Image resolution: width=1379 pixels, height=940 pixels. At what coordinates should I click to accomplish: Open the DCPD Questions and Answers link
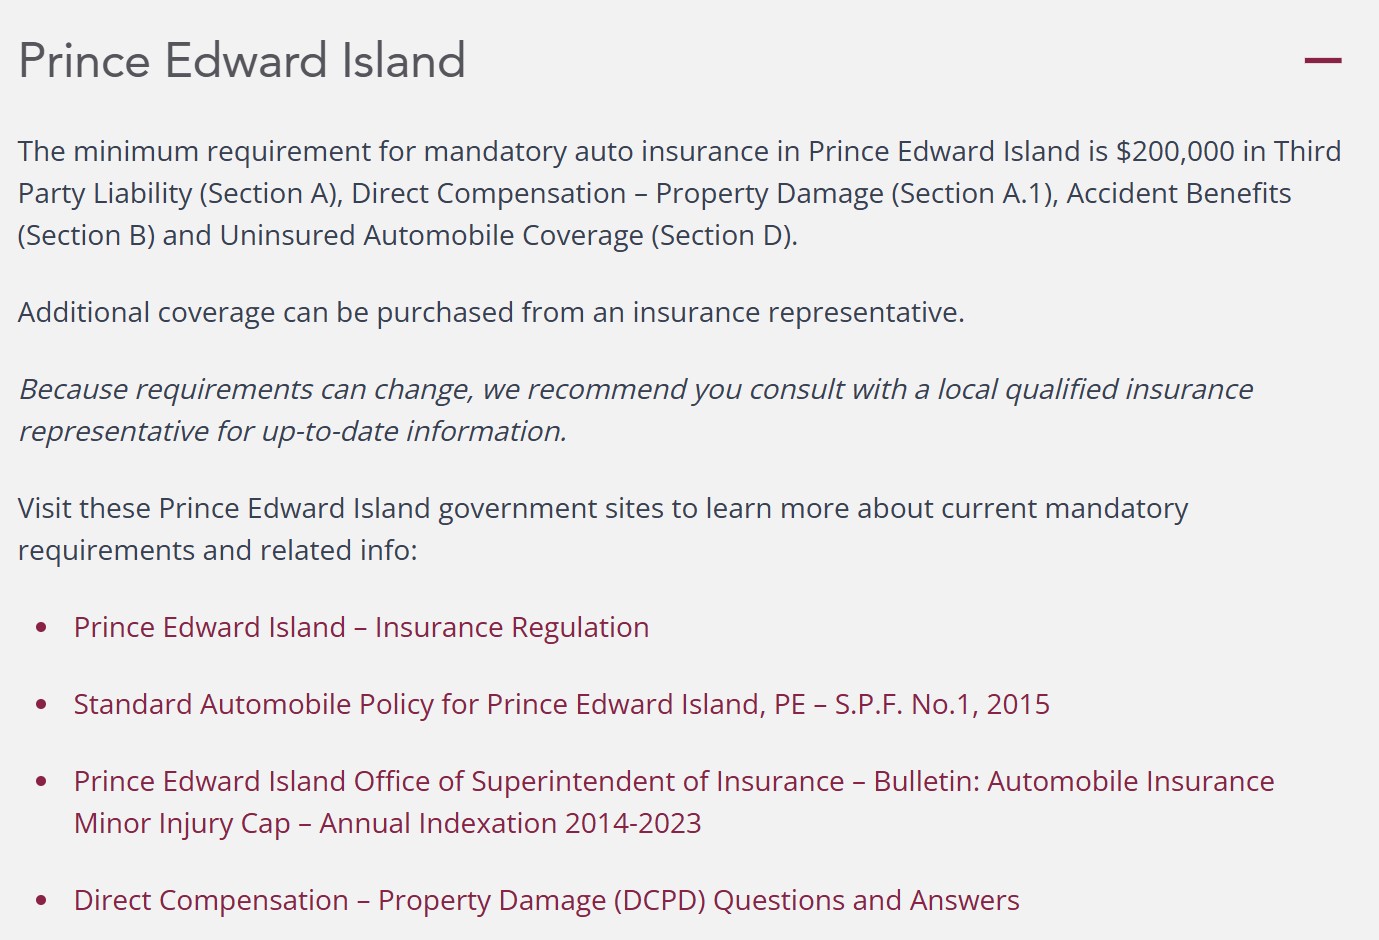[547, 900]
